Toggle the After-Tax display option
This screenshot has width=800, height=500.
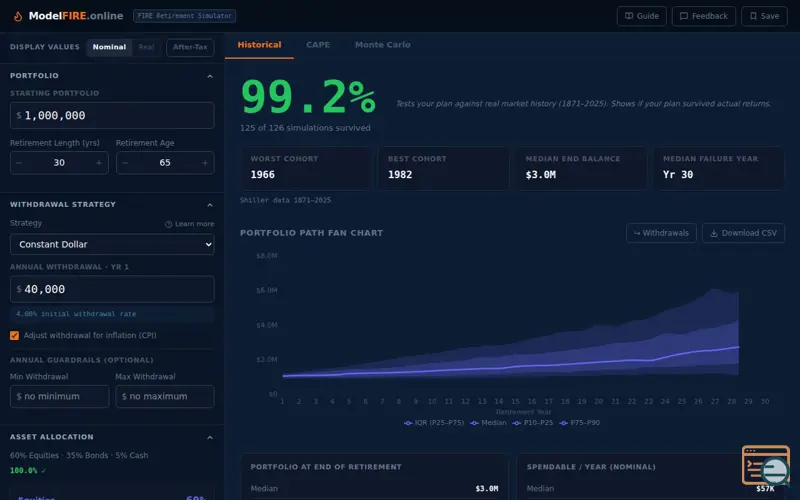190,47
